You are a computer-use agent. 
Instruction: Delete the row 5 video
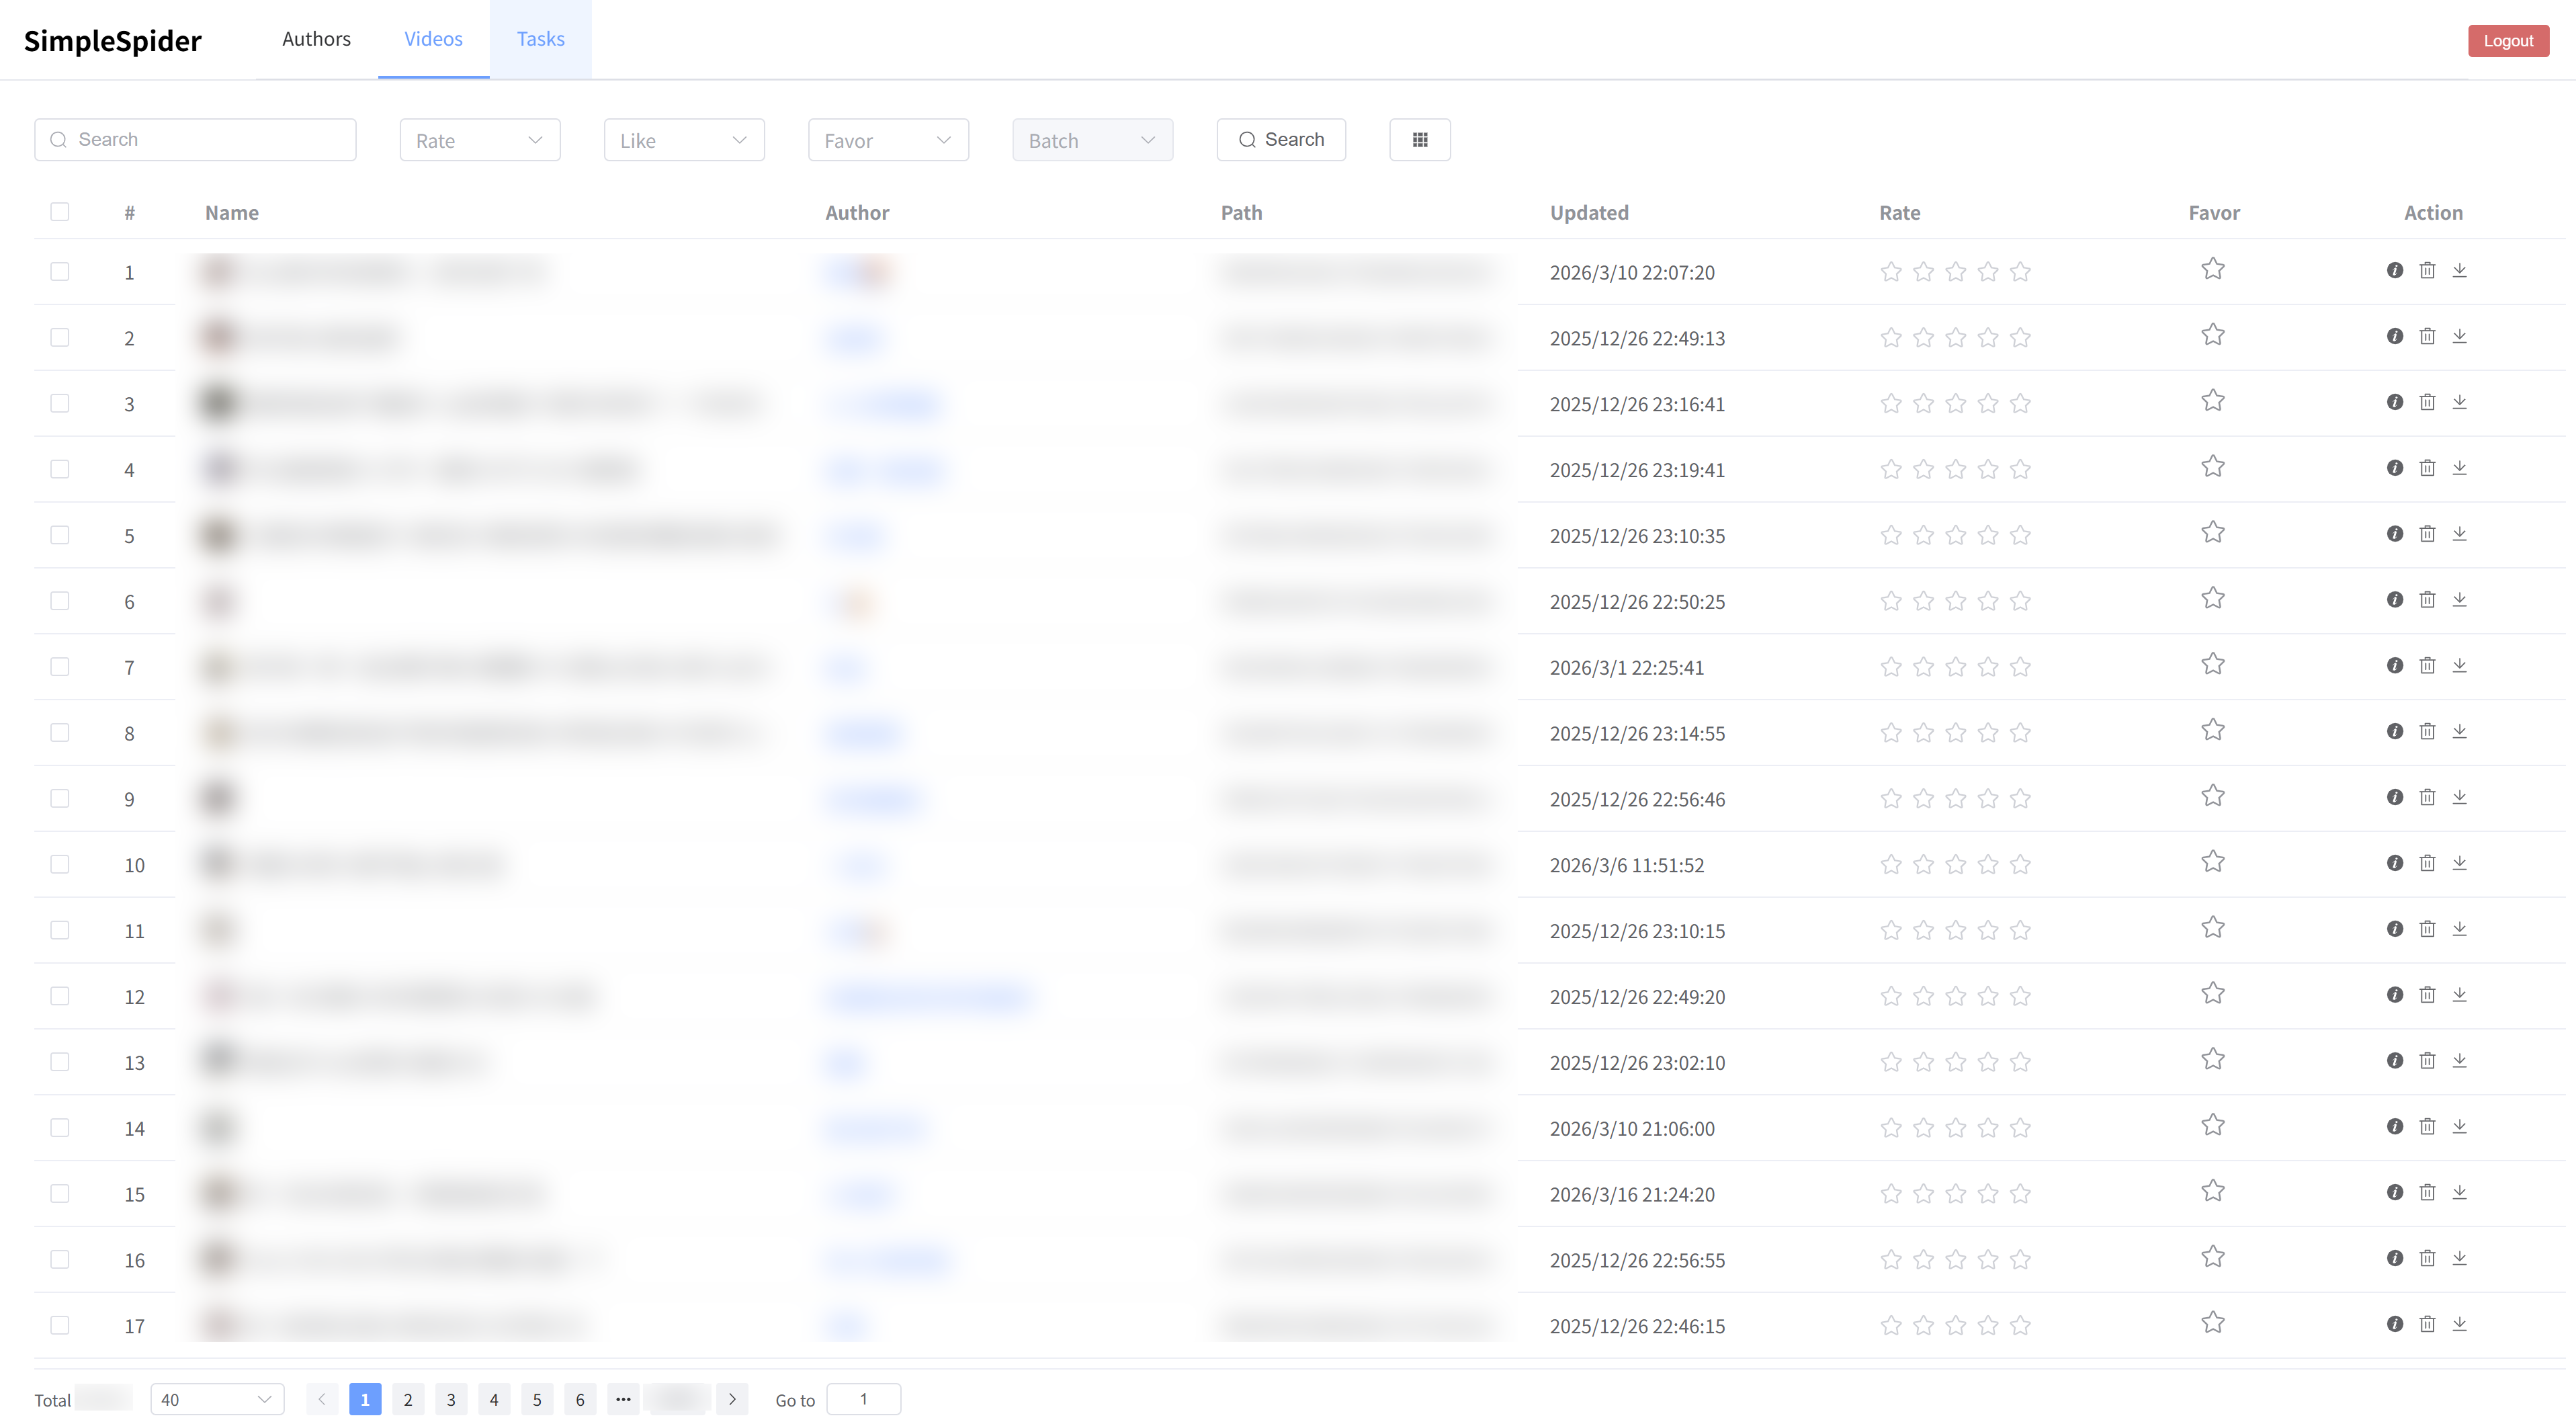click(x=2427, y=534)
